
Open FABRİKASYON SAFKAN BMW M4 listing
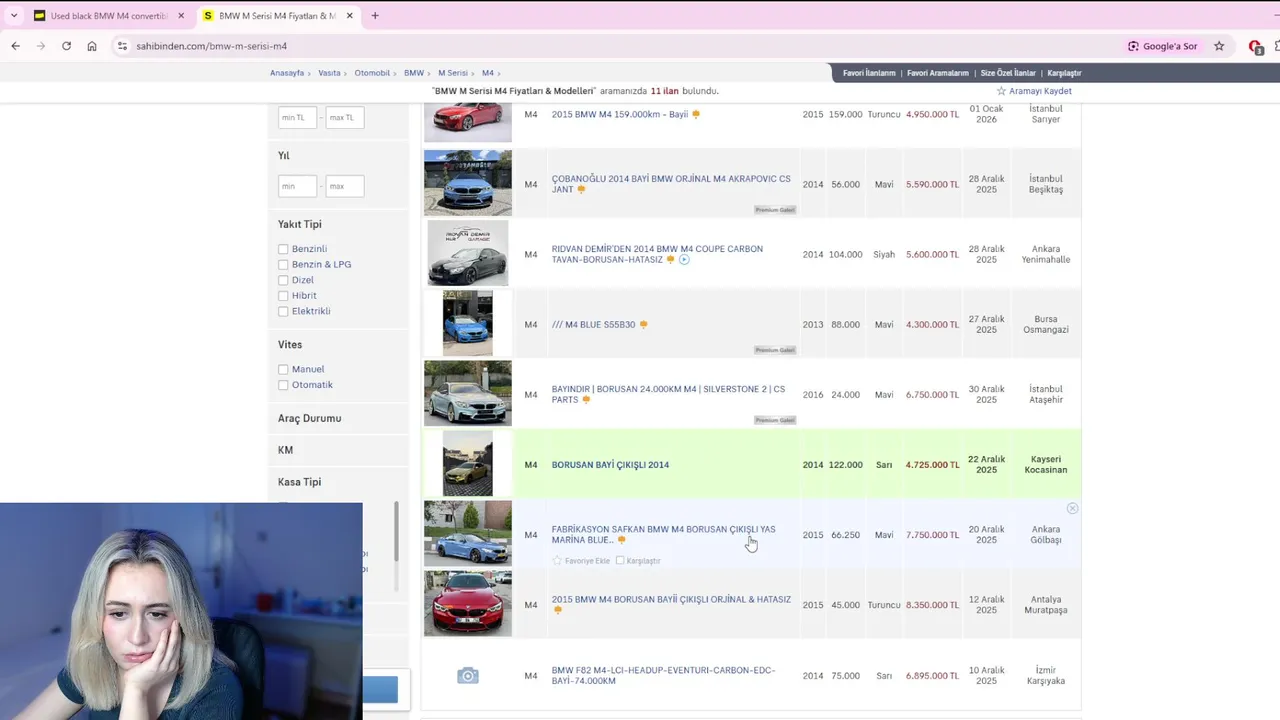(663, 534)
